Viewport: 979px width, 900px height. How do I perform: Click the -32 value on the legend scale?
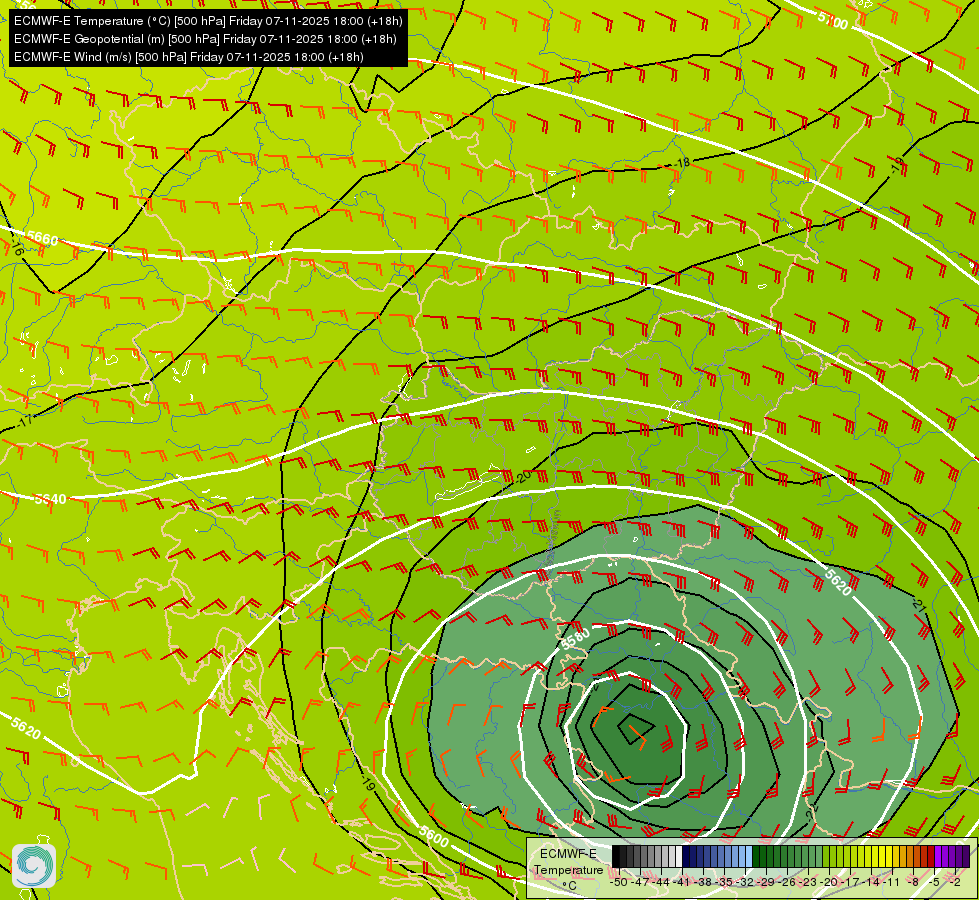(x=745, y=883)
